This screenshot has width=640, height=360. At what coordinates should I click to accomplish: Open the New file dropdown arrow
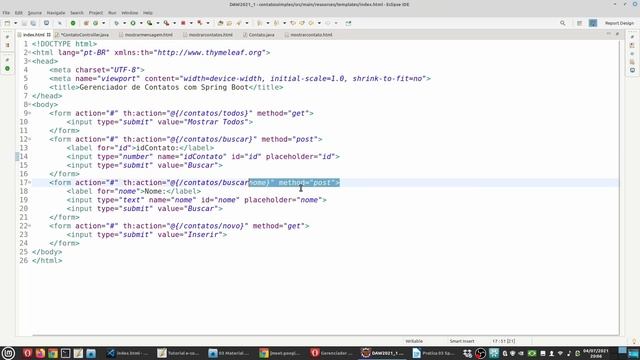(16, 23)
